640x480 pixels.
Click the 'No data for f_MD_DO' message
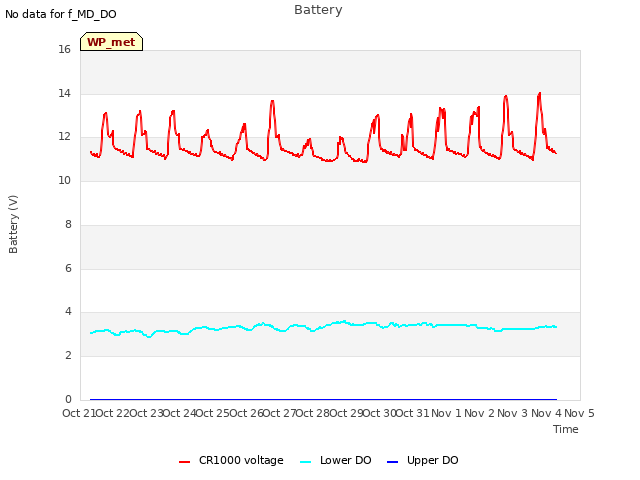point(61,14)
